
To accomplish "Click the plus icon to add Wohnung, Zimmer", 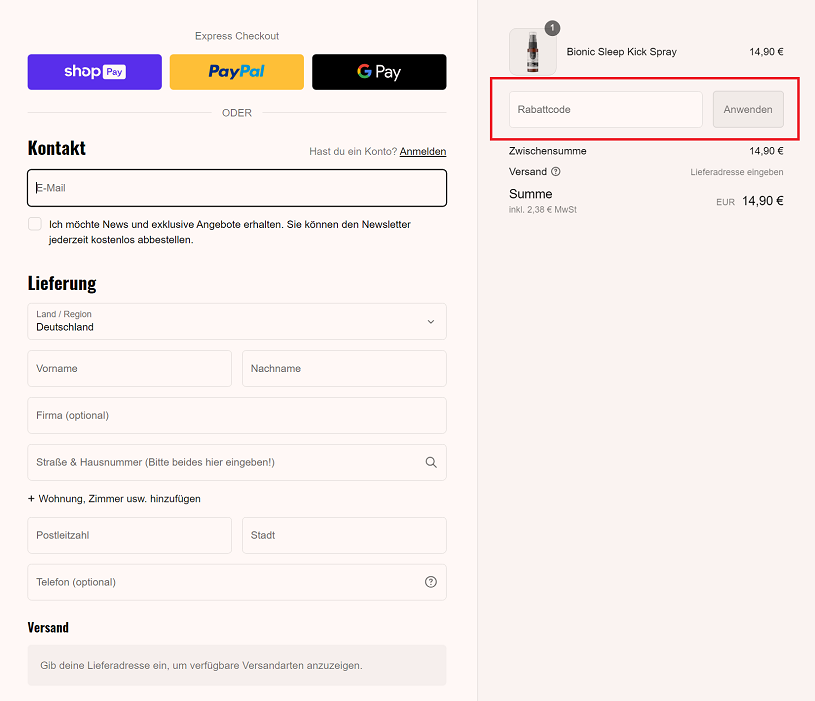I will [x=31, y=498].
